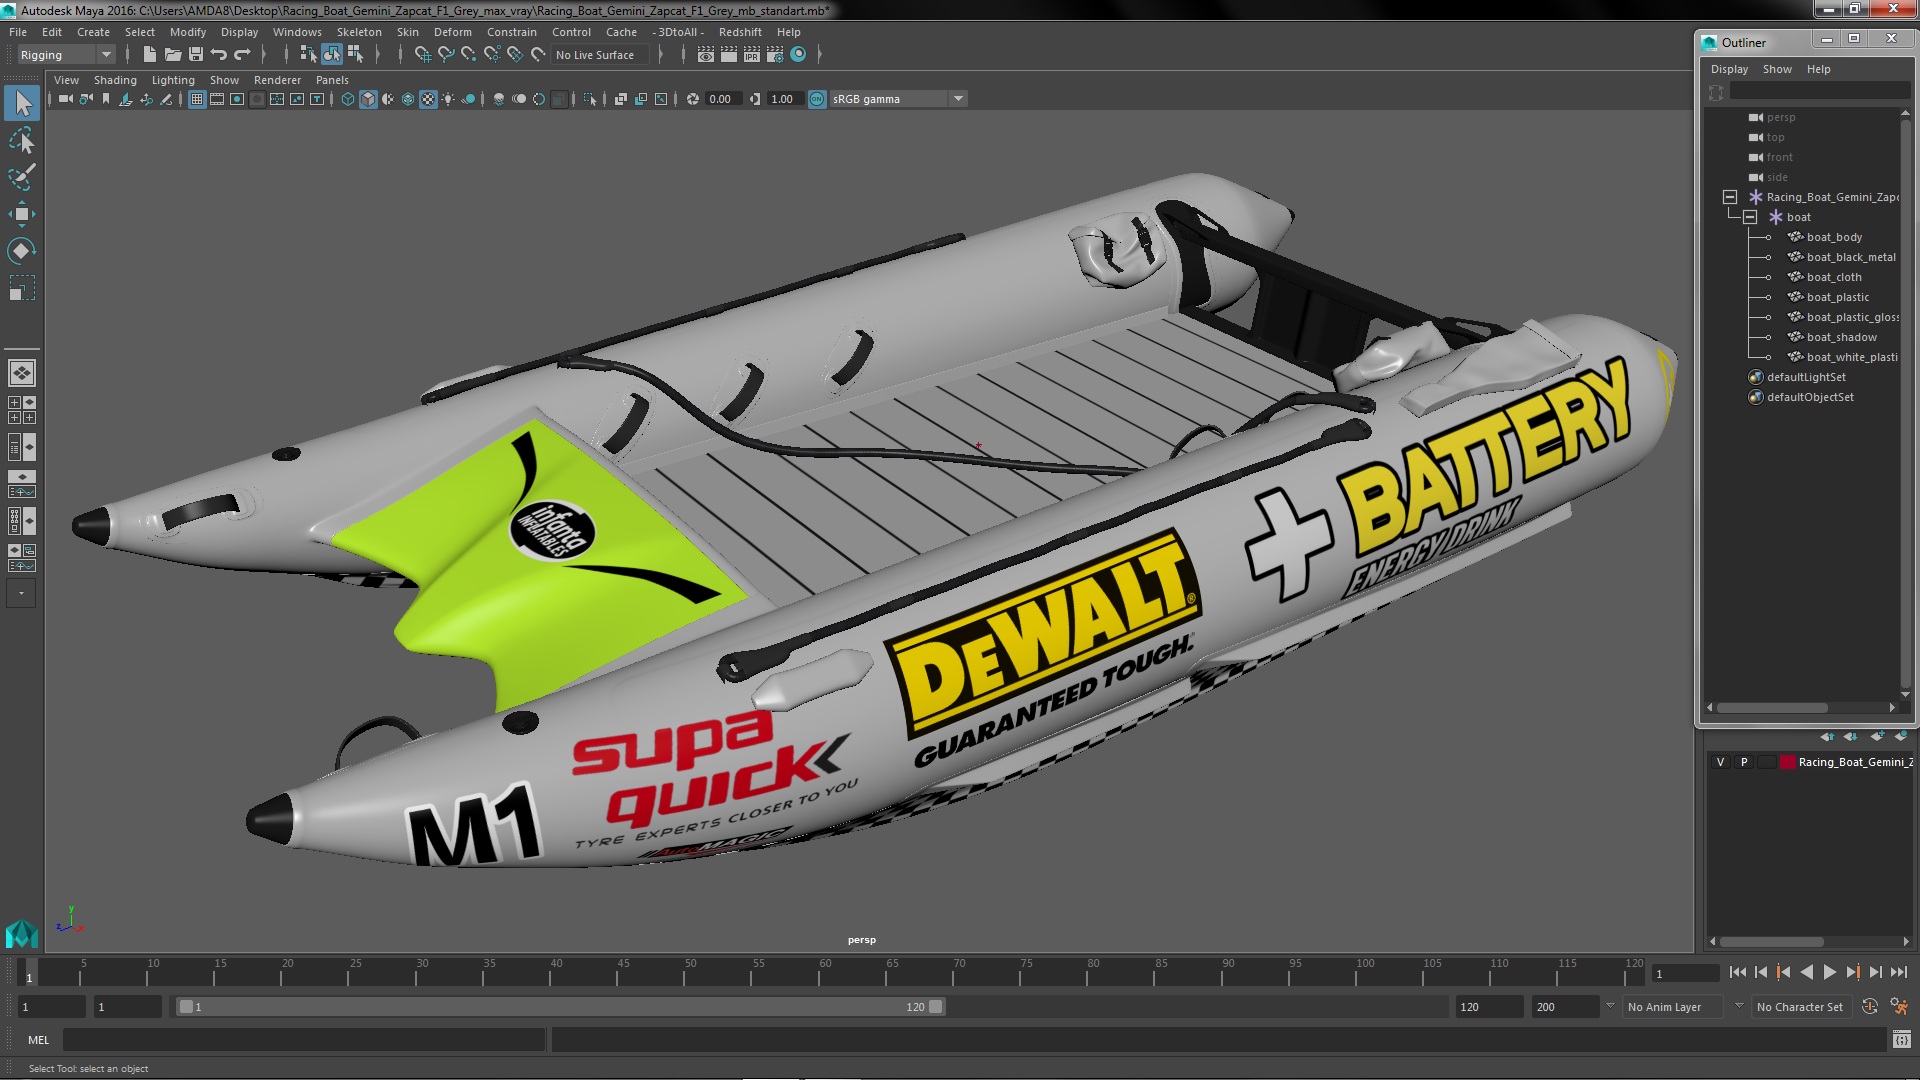
Task: Enable select by hierarchy mode
Action: pos(308,55)
